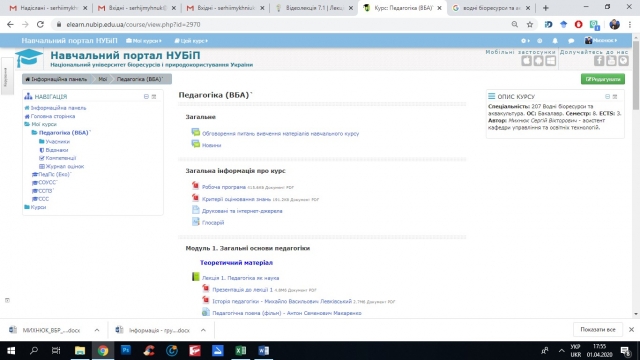Open Головна сторінка in the navigation

[53, 116]
